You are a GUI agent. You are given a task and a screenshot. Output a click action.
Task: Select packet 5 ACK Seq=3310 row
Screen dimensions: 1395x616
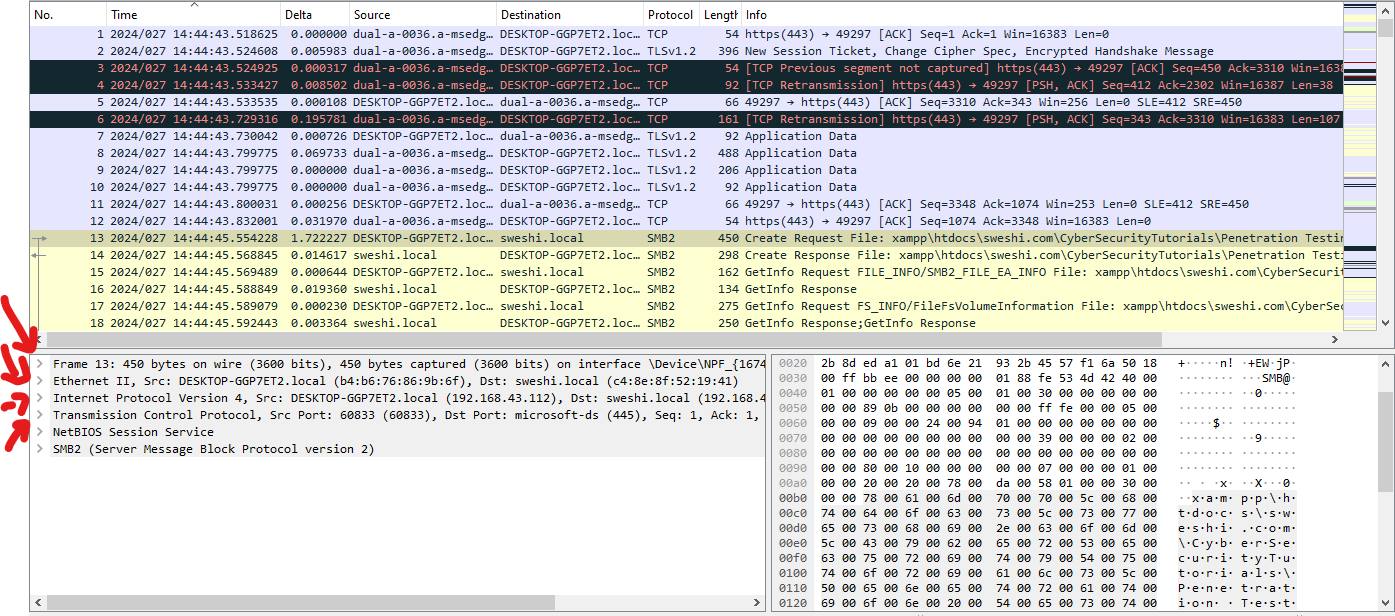point(686,102)
